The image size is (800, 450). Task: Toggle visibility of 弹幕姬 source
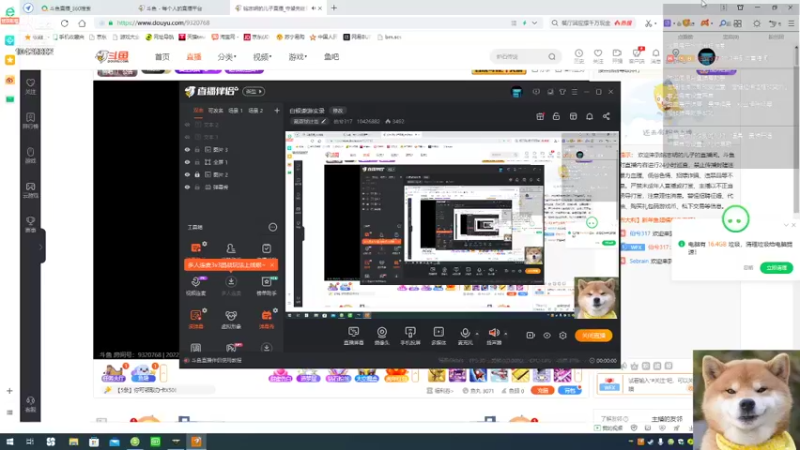[187, 187]
